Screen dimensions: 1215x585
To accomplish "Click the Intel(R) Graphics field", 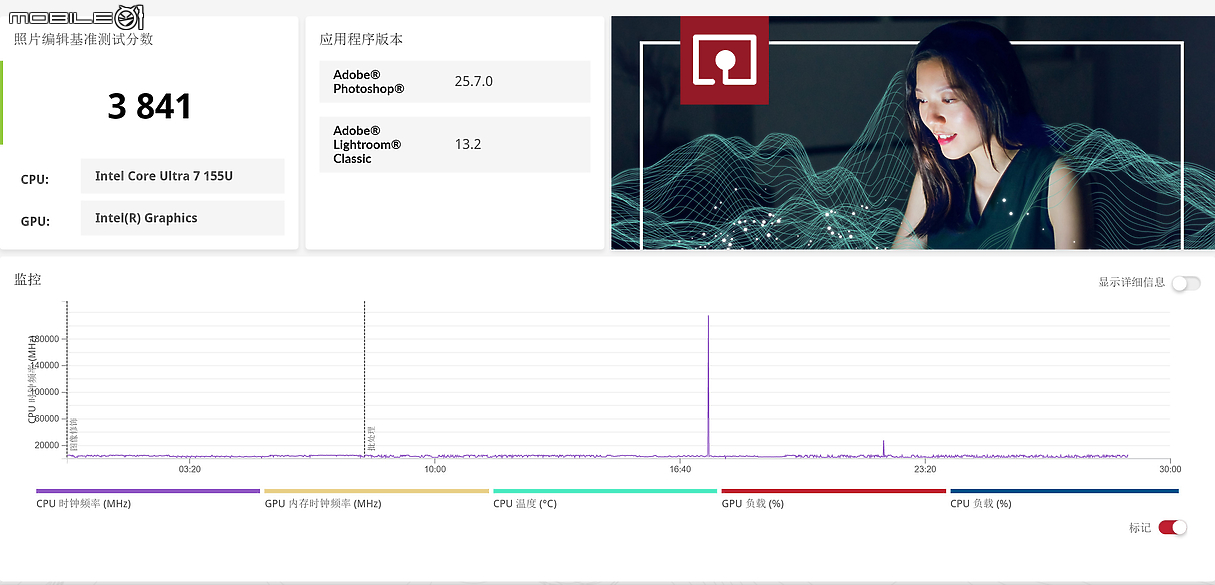I will pyautogui.click(x=183, y=218).
